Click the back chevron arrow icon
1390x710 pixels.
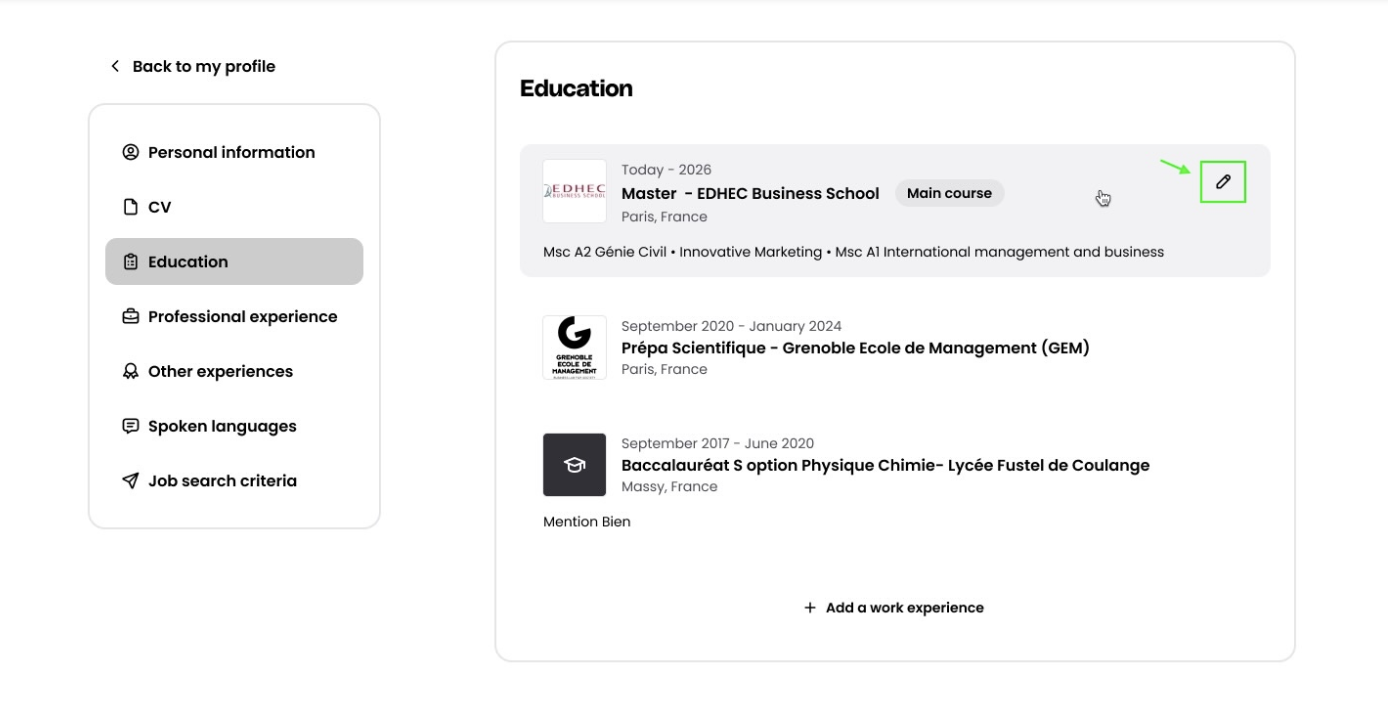pos(115,66)
